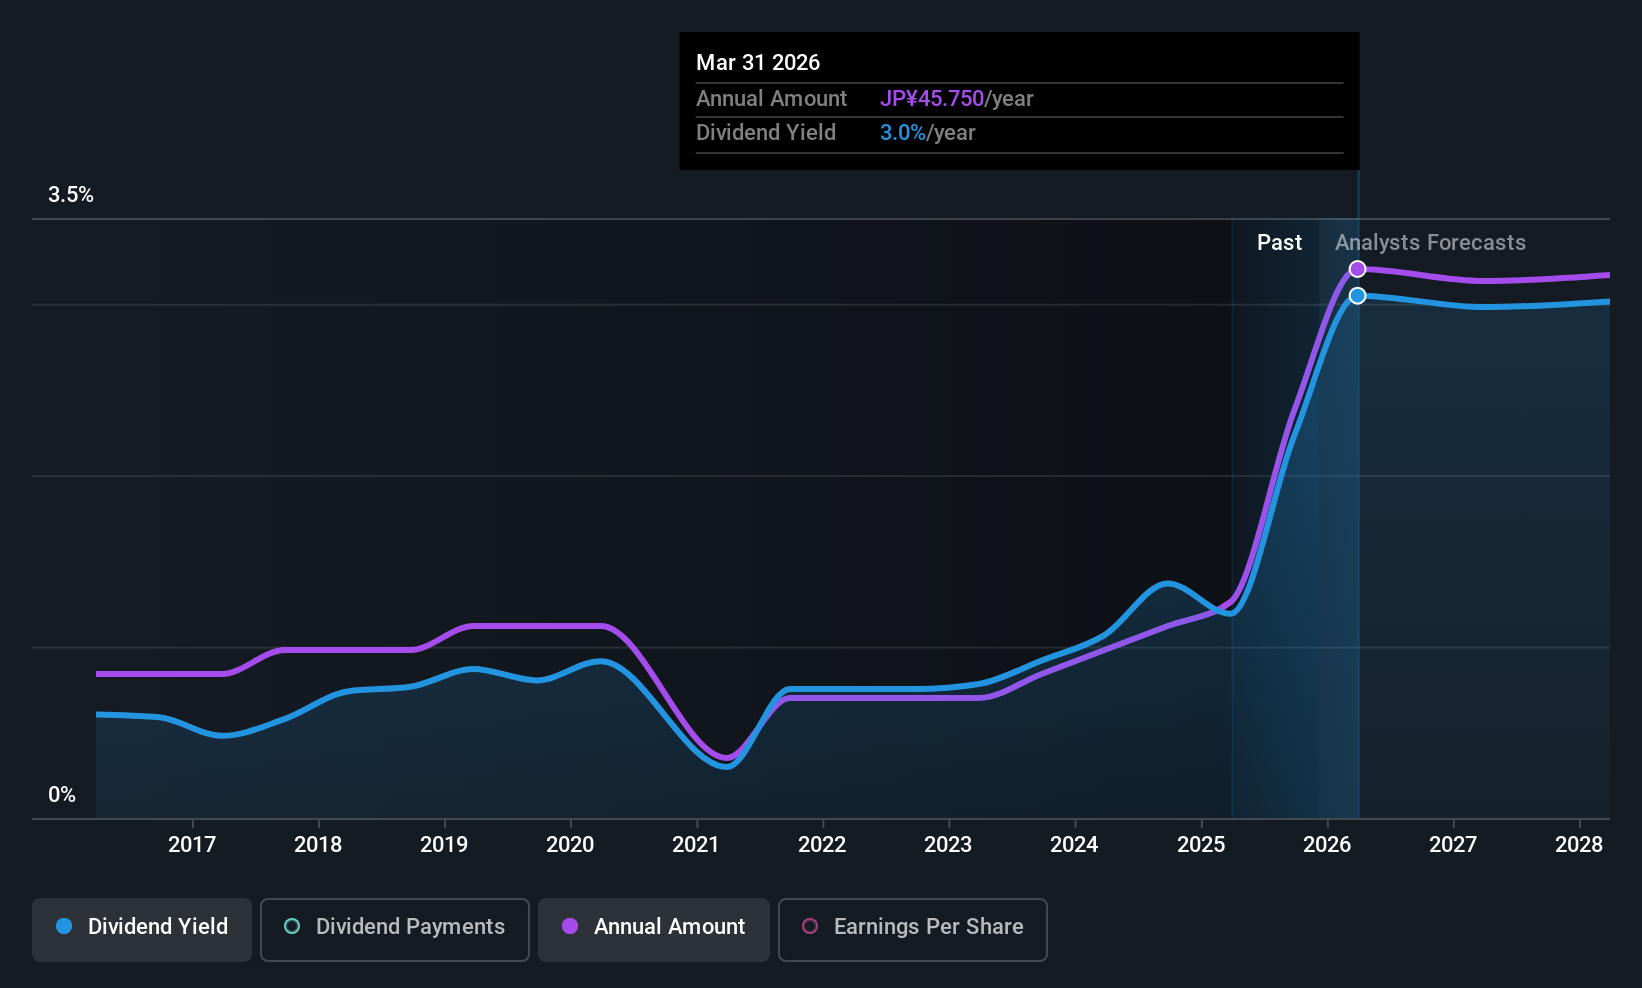Select the 2028 x-axis label

tap(1579, 845)
